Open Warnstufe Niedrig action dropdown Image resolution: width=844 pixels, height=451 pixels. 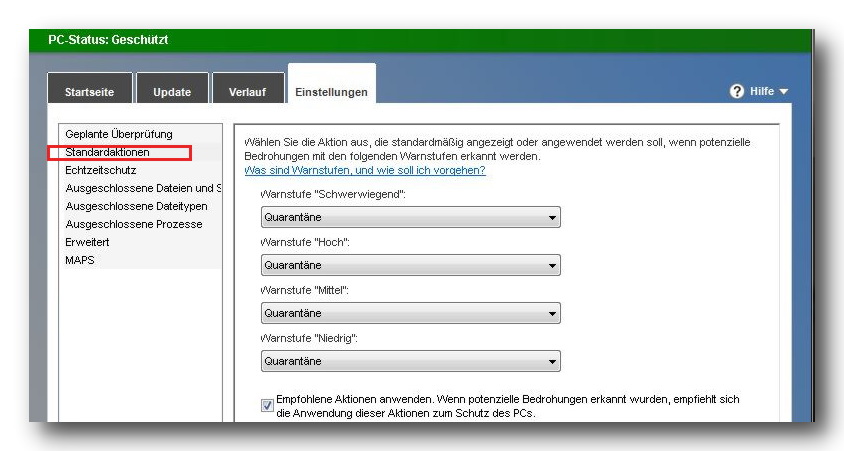click(x=411, y=361)
